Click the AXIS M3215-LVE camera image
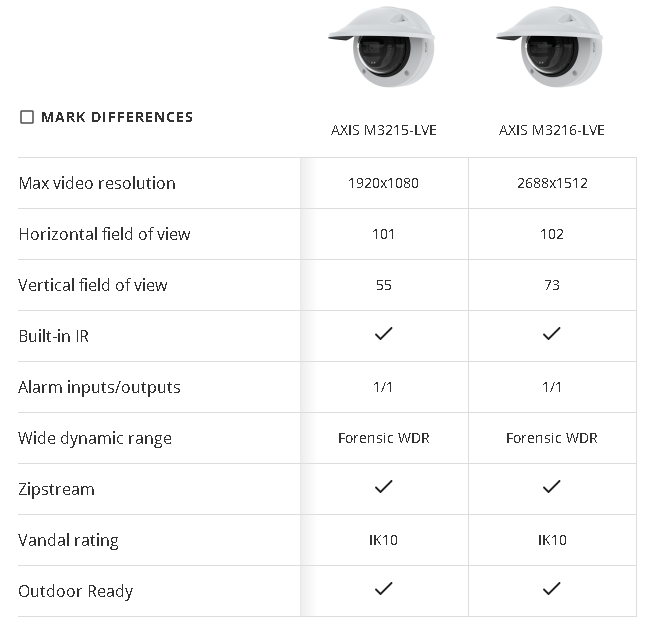 coord(384,50)
